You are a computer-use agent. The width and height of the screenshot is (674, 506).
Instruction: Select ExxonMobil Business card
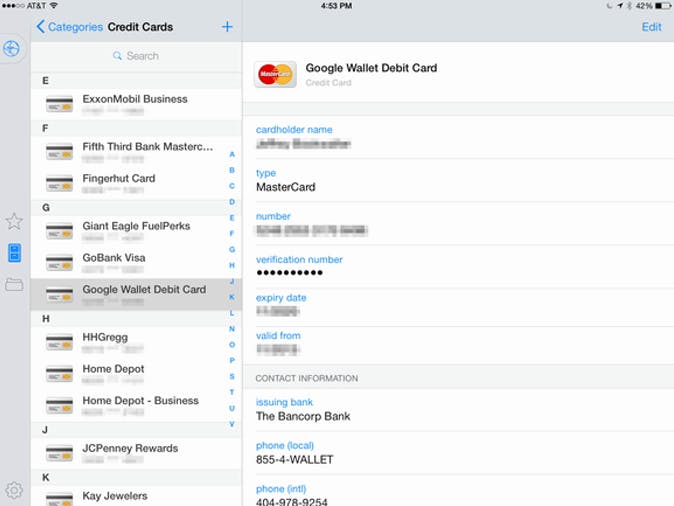(x=136, y=104)
